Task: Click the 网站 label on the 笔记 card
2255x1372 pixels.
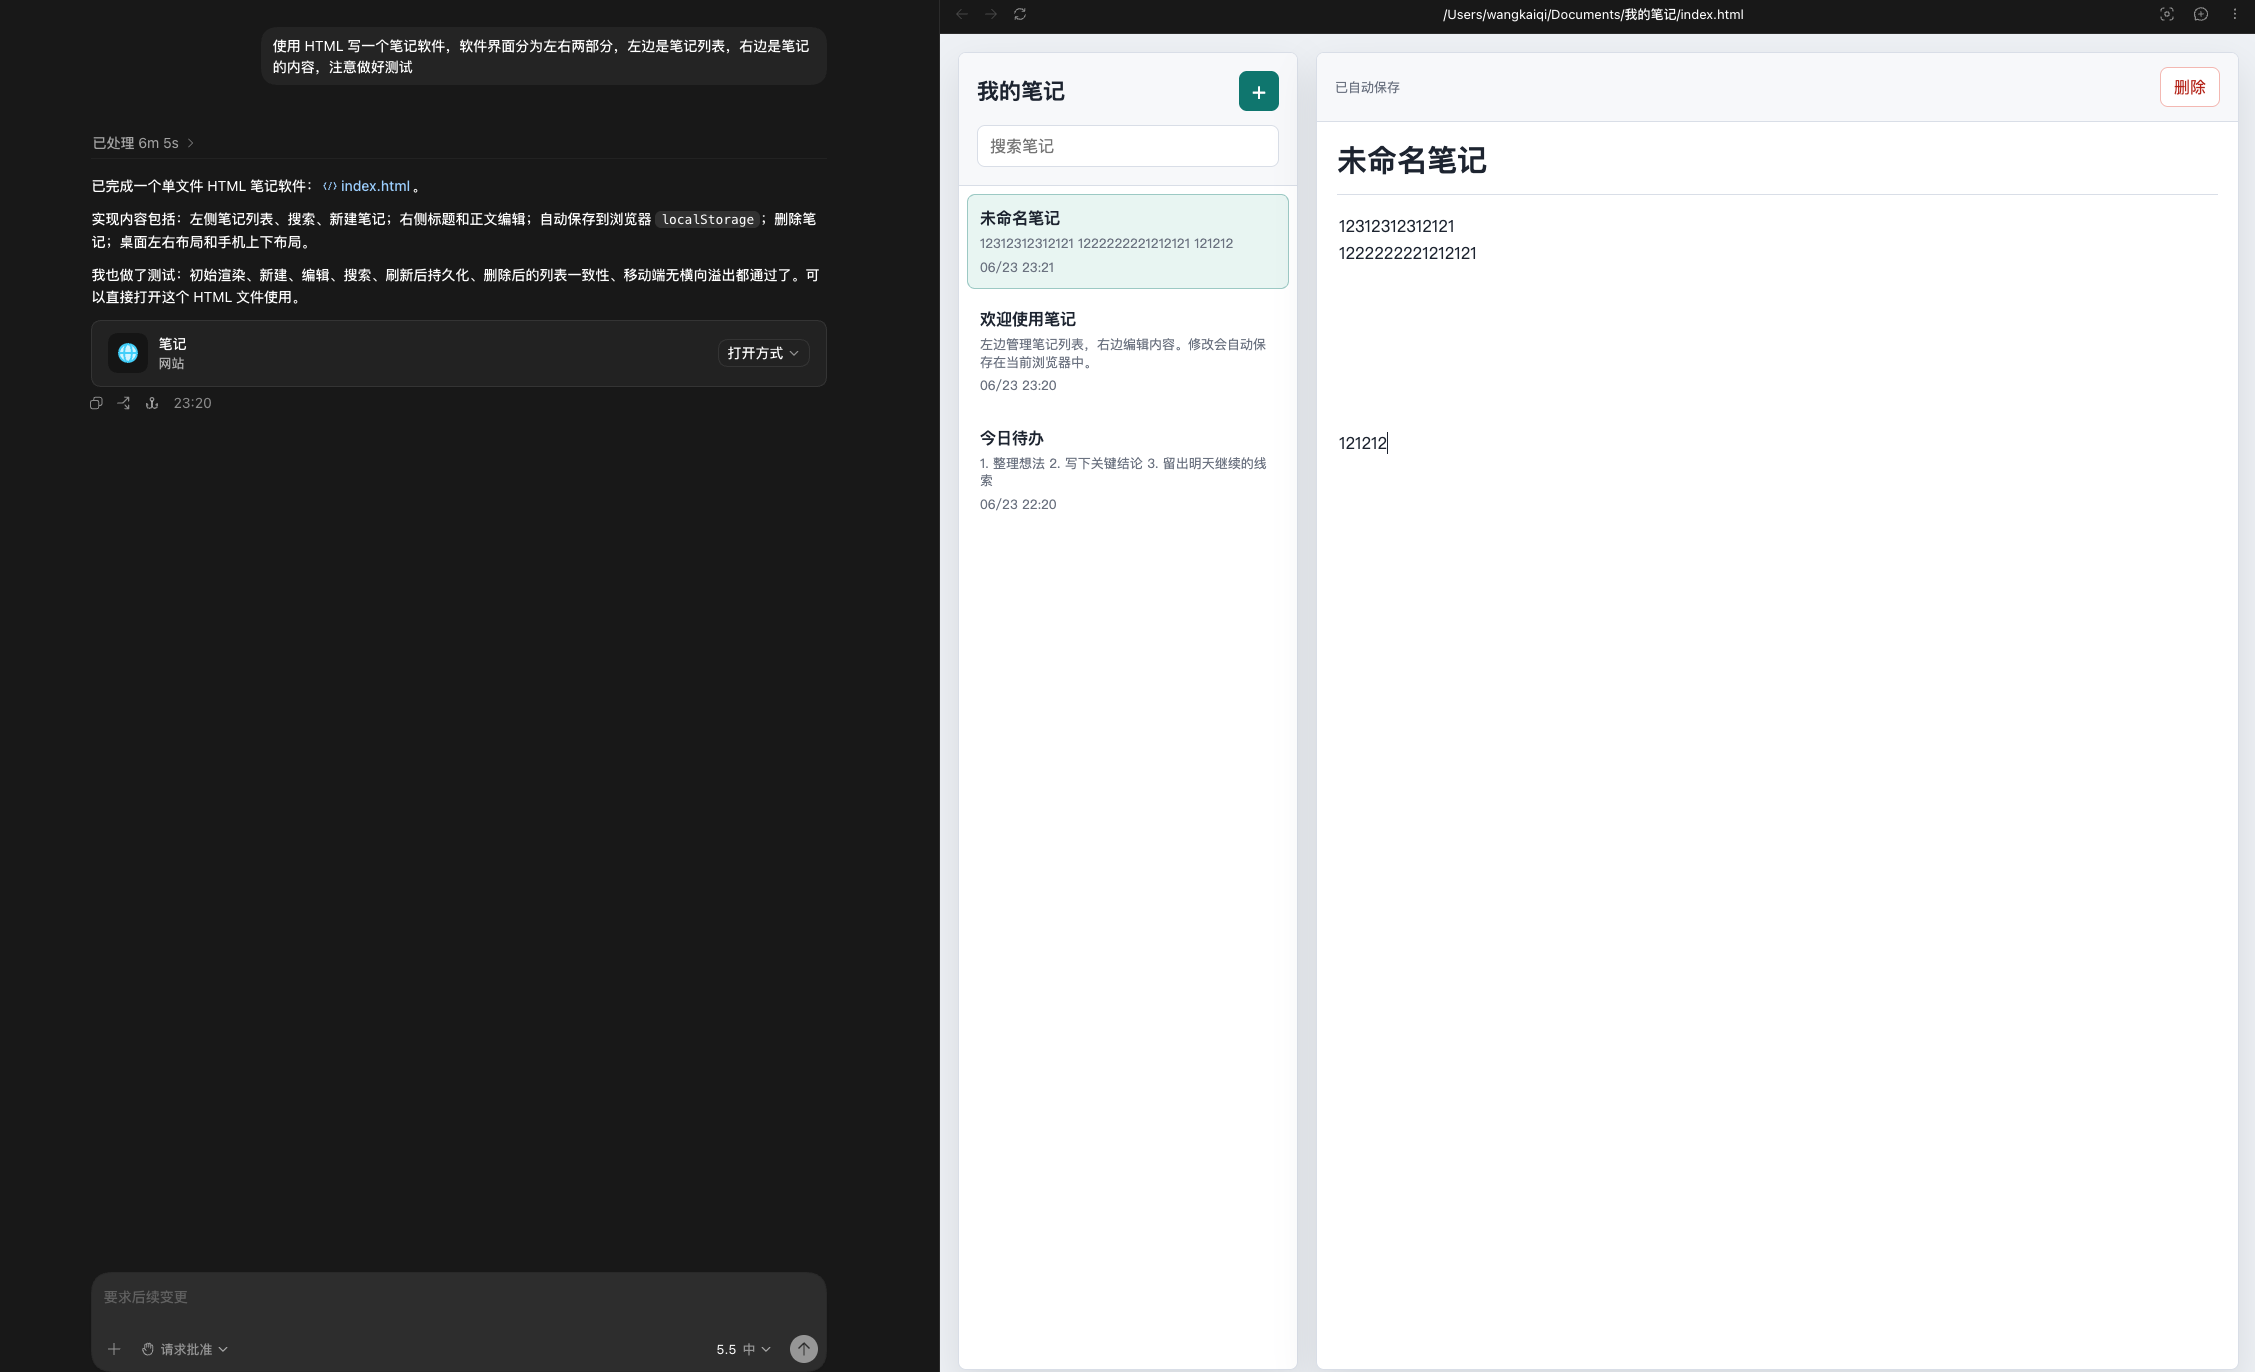Action: coord(171,364)
